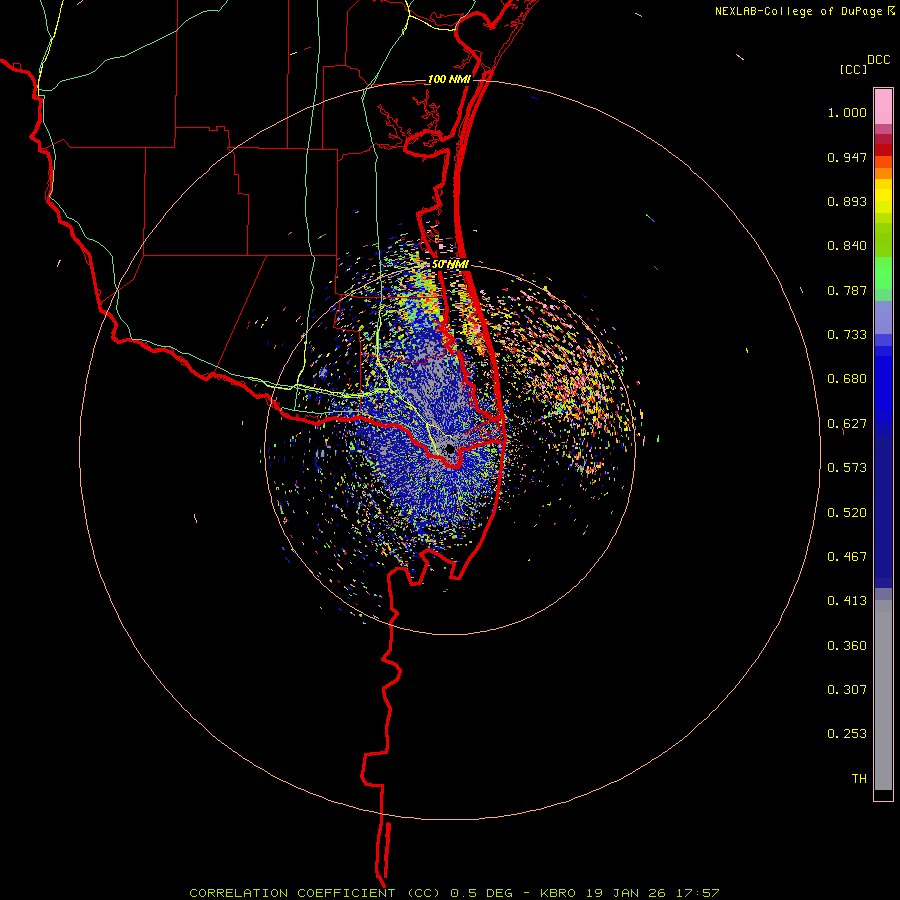The image size is (900, 900).
Task: Click the [CC] scale unit label
Action: 854,69
